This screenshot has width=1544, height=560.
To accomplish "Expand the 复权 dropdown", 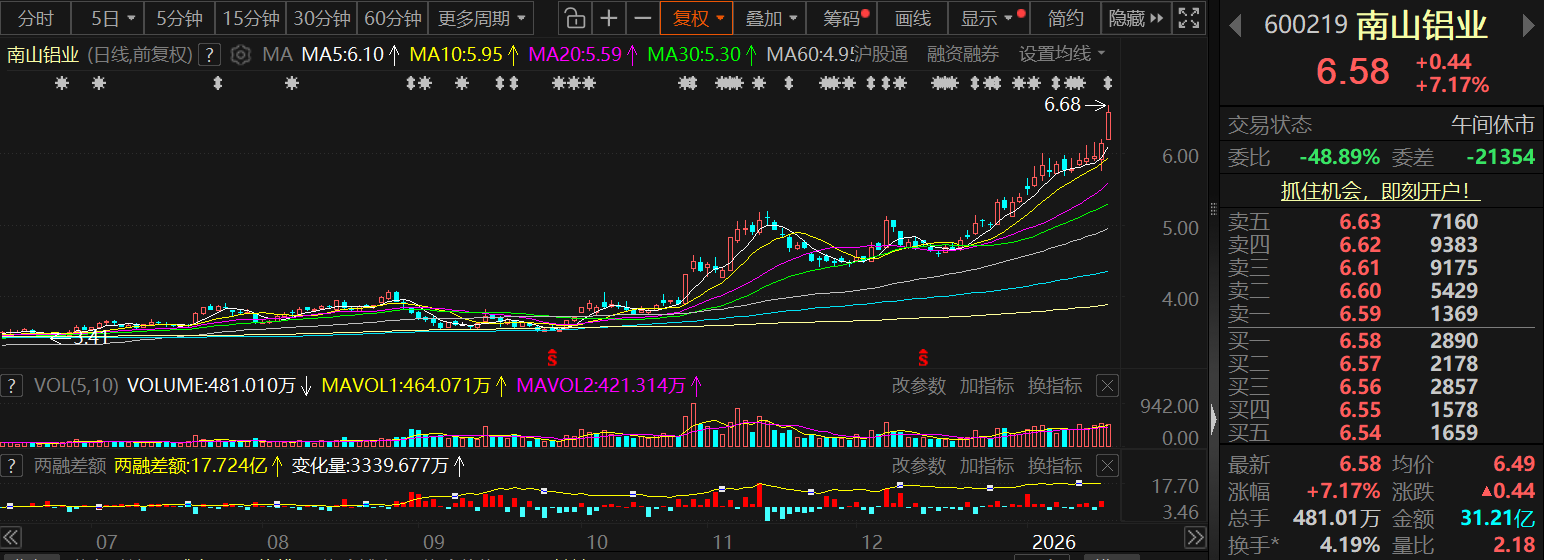I will [x=697, y=18].
